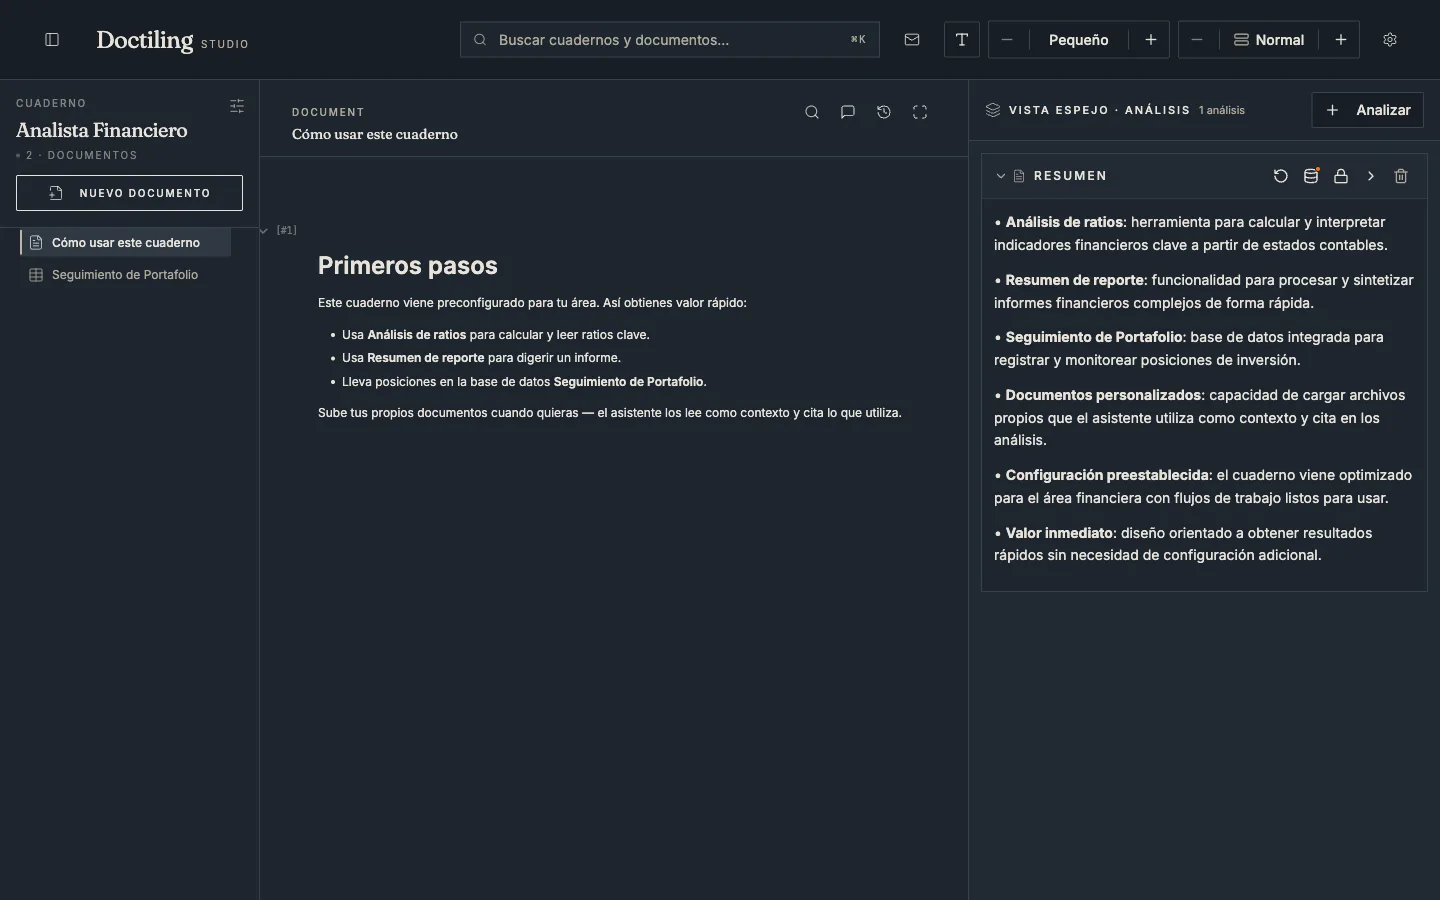The width and height of the screenshot is (1440, 900).
Task: Click the Normal spacing label
Action: pyautogui.click(x=1269, y=40)
